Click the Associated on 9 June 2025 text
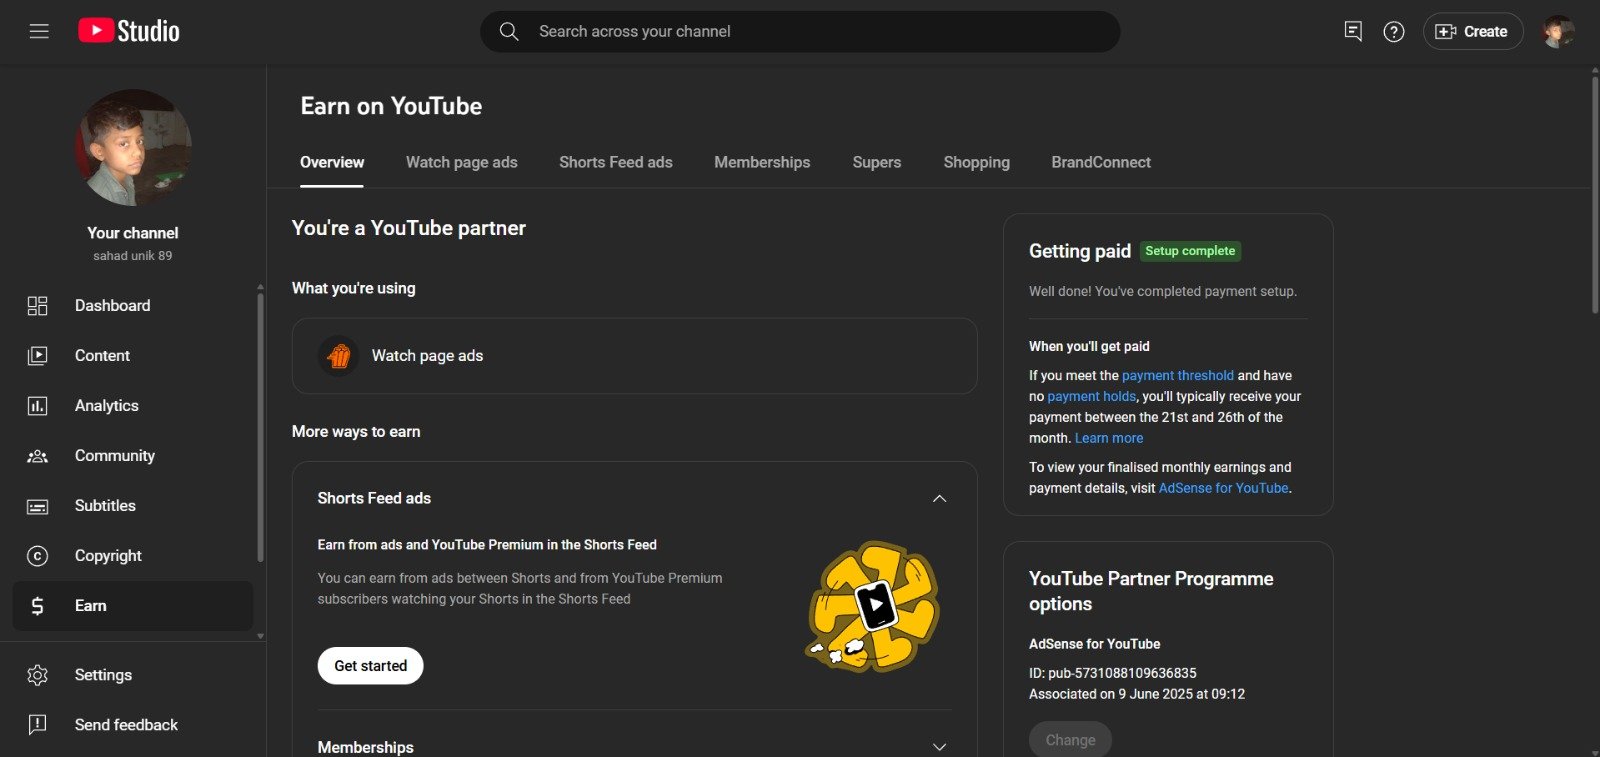1600x757 pixels. [x=1137, y=694]
